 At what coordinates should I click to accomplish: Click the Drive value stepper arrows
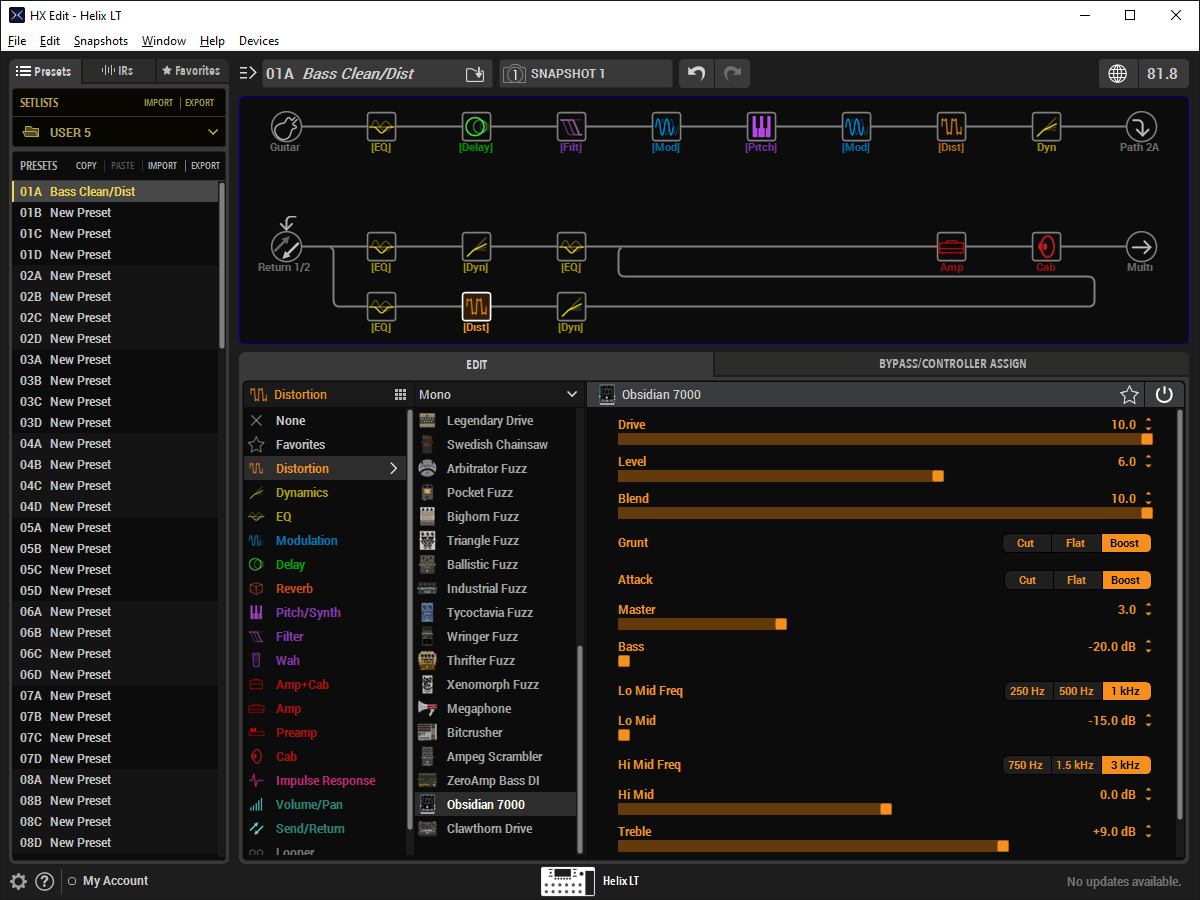(x=1148, y=425)
